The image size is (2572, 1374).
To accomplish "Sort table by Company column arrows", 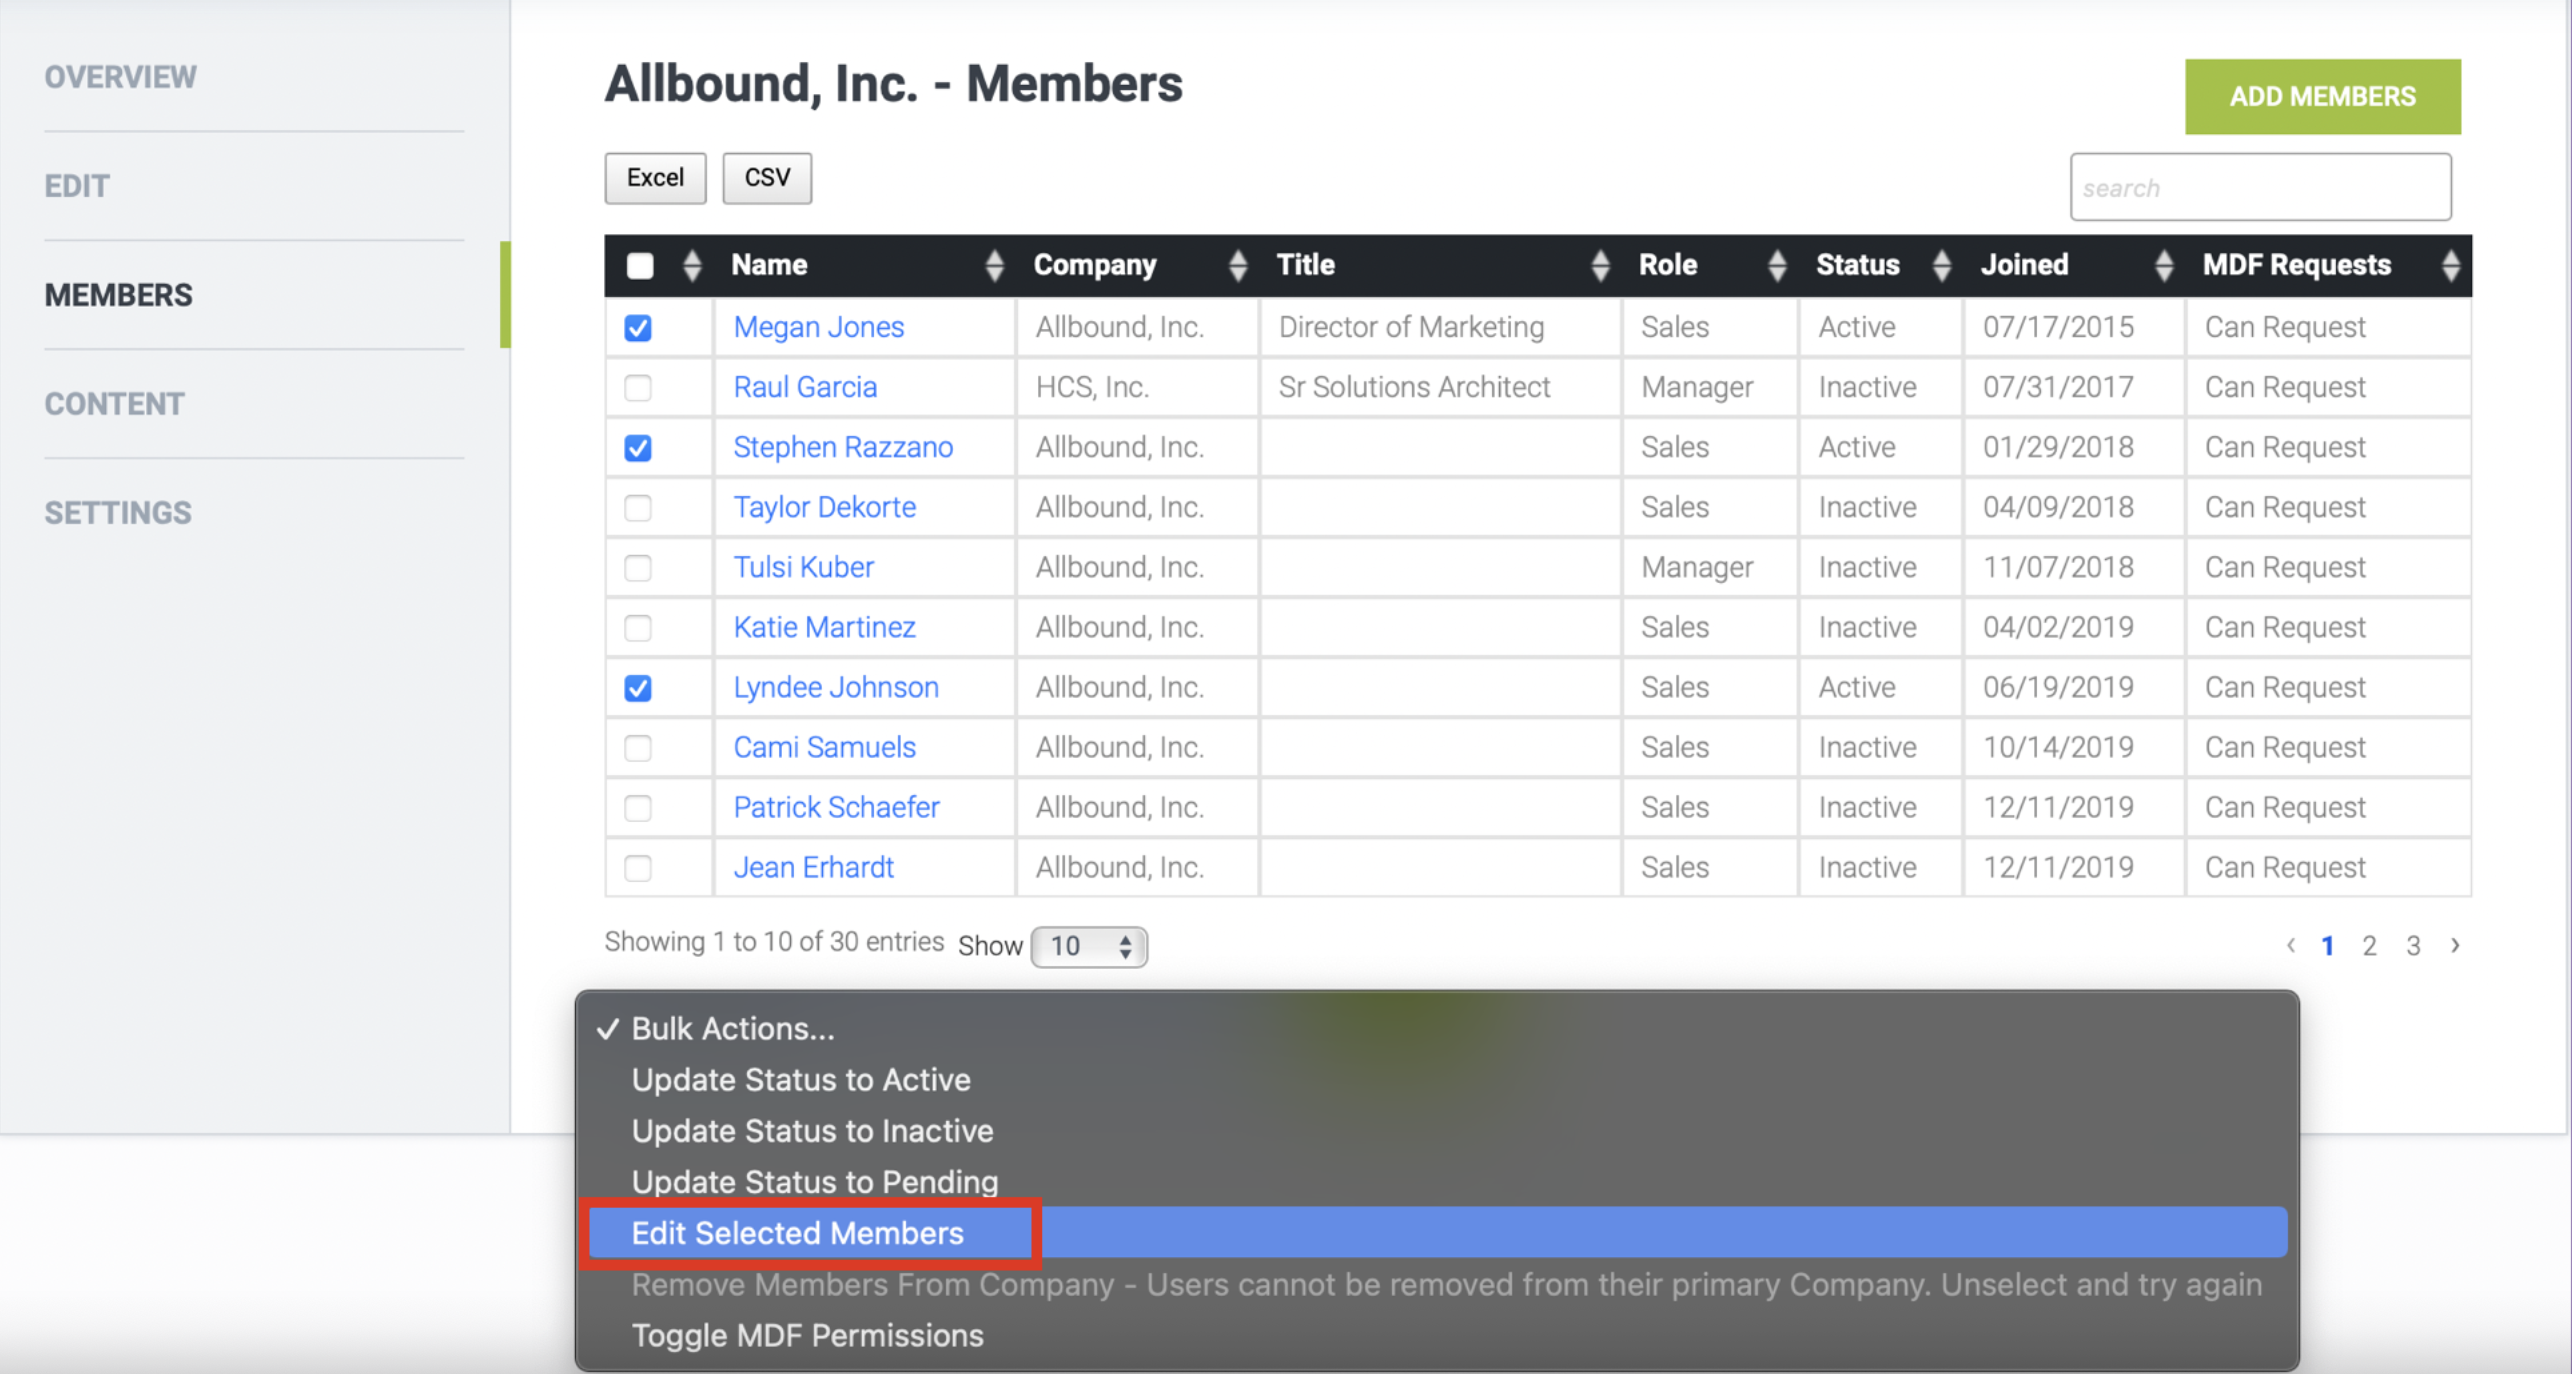I will coord(1237,265).
